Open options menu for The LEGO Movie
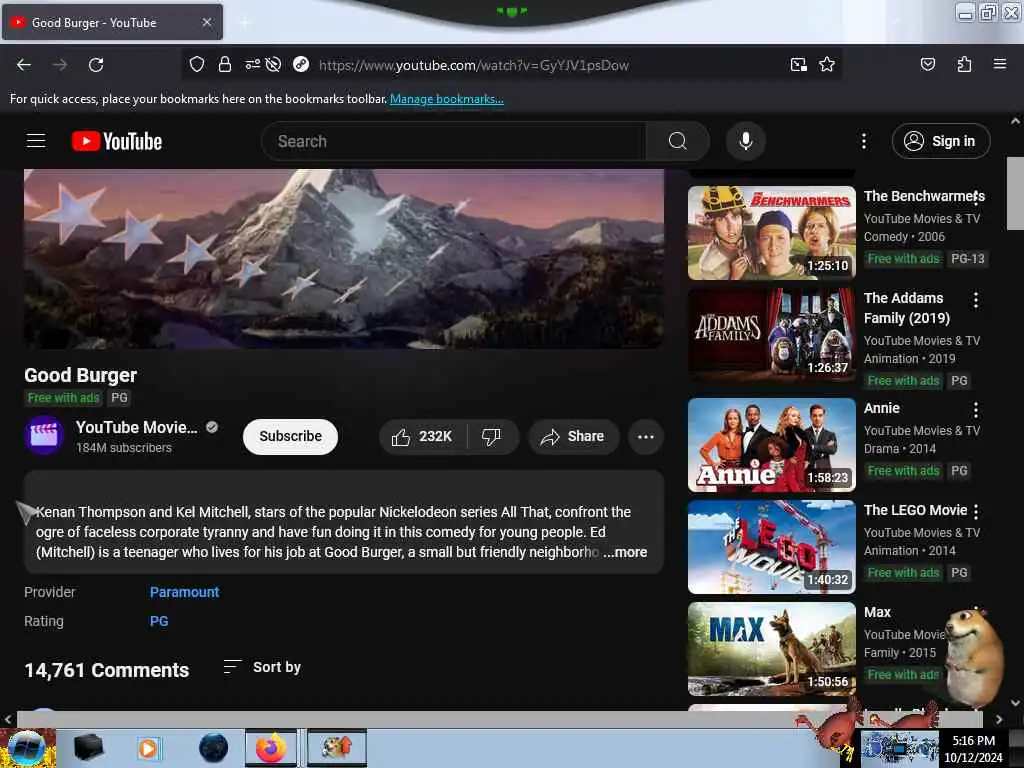The width and height of the screenshot is (1024, 768). coord(976,511)
